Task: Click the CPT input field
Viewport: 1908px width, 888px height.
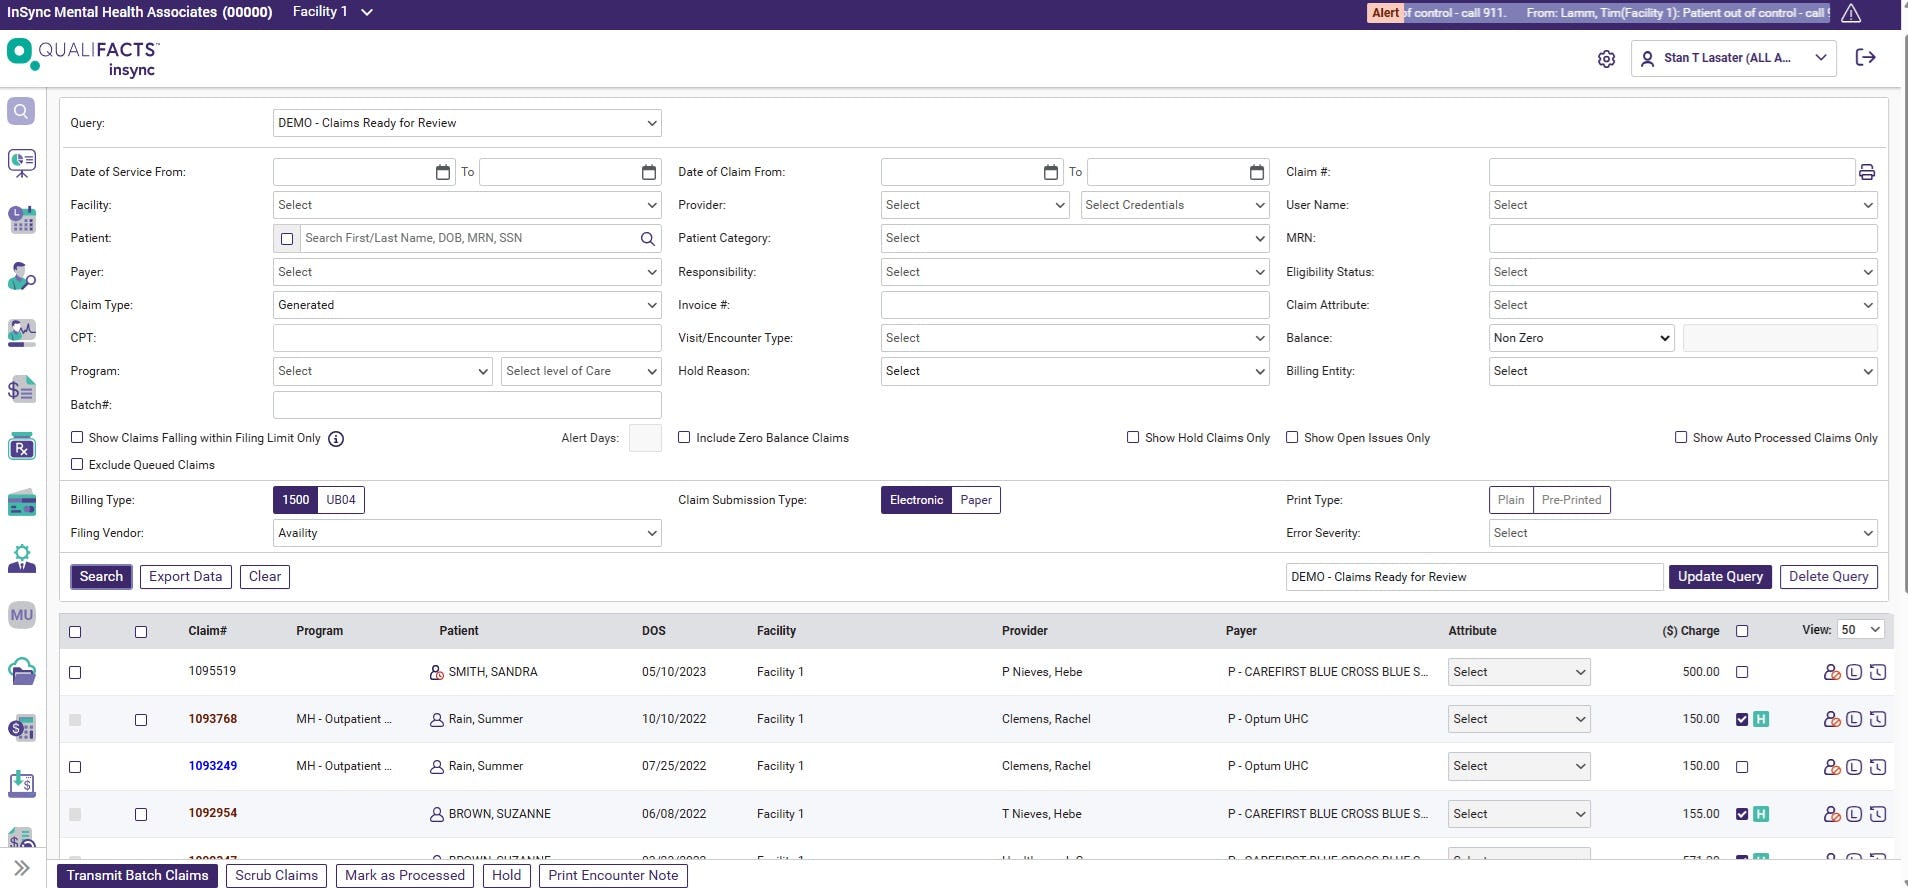Action: 467,338
